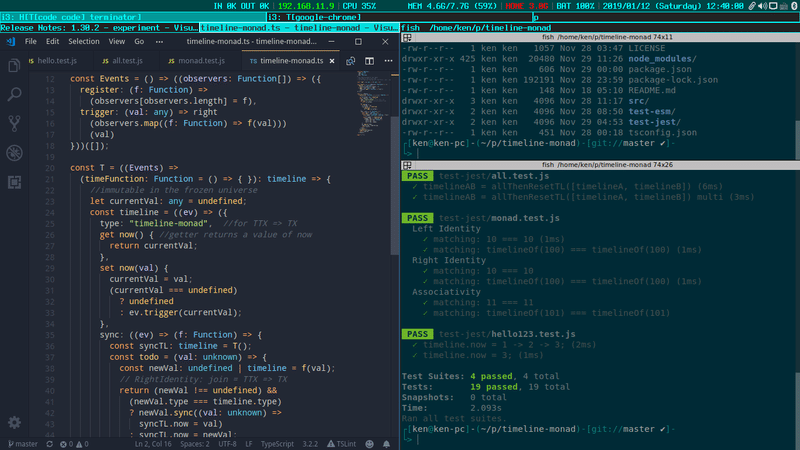Click the volume icon in system bar

pyautogui.click(x=762, y=6)
